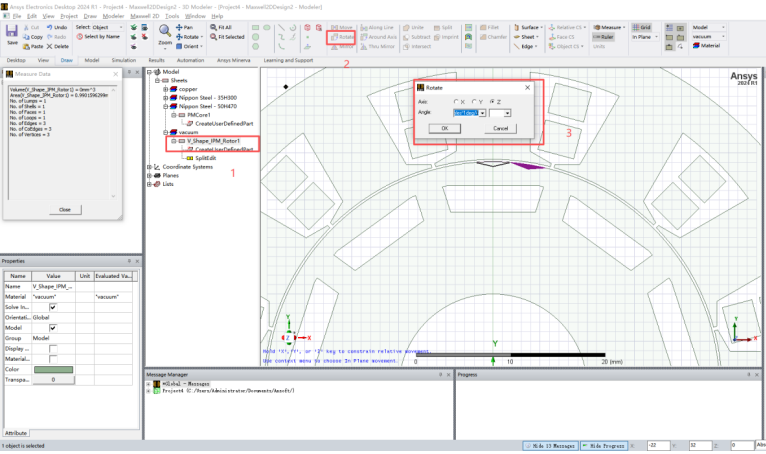
Task: Select V_Shape_IPM_Rotor1 in model tree
Action: [x=213, y=141]
